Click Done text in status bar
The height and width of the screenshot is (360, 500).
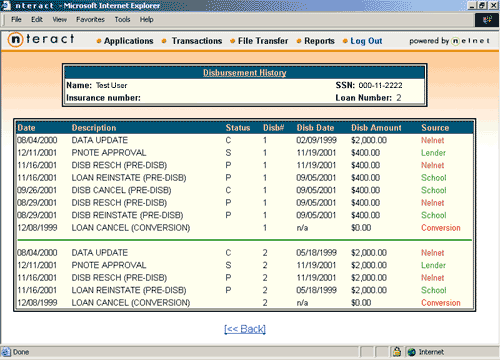(x=21, y=352)
